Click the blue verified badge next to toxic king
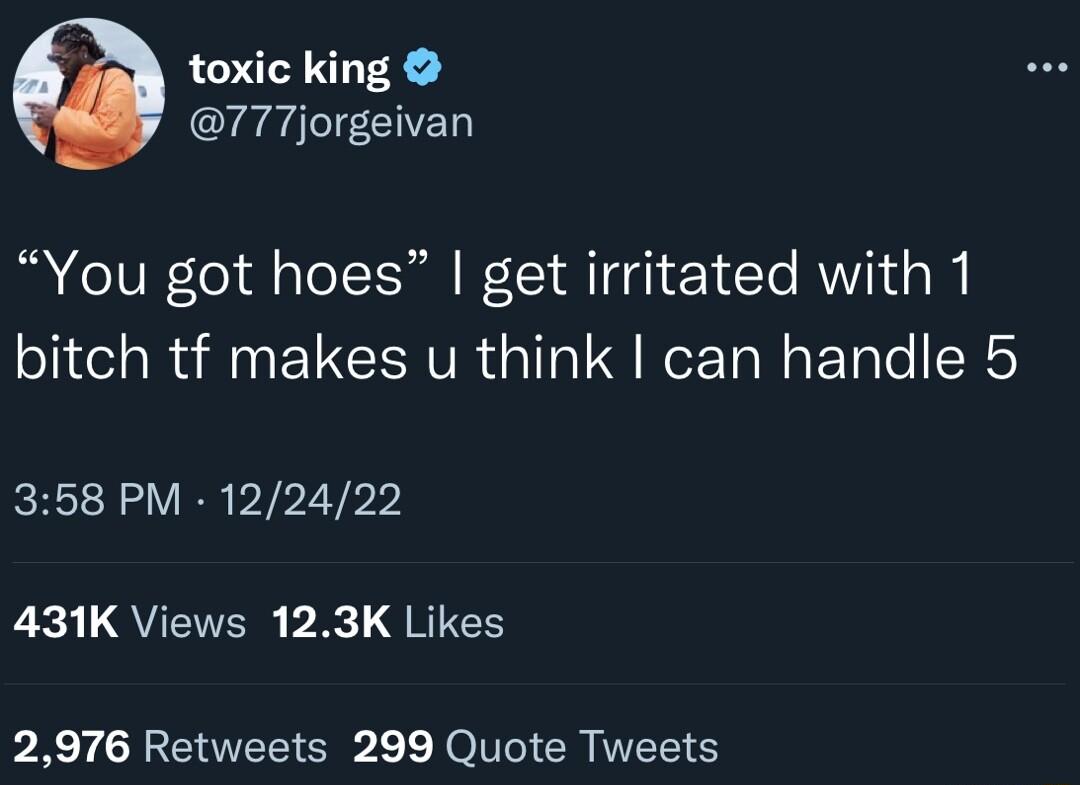Screen dimensions: 1080x785 tap(421, 65)
